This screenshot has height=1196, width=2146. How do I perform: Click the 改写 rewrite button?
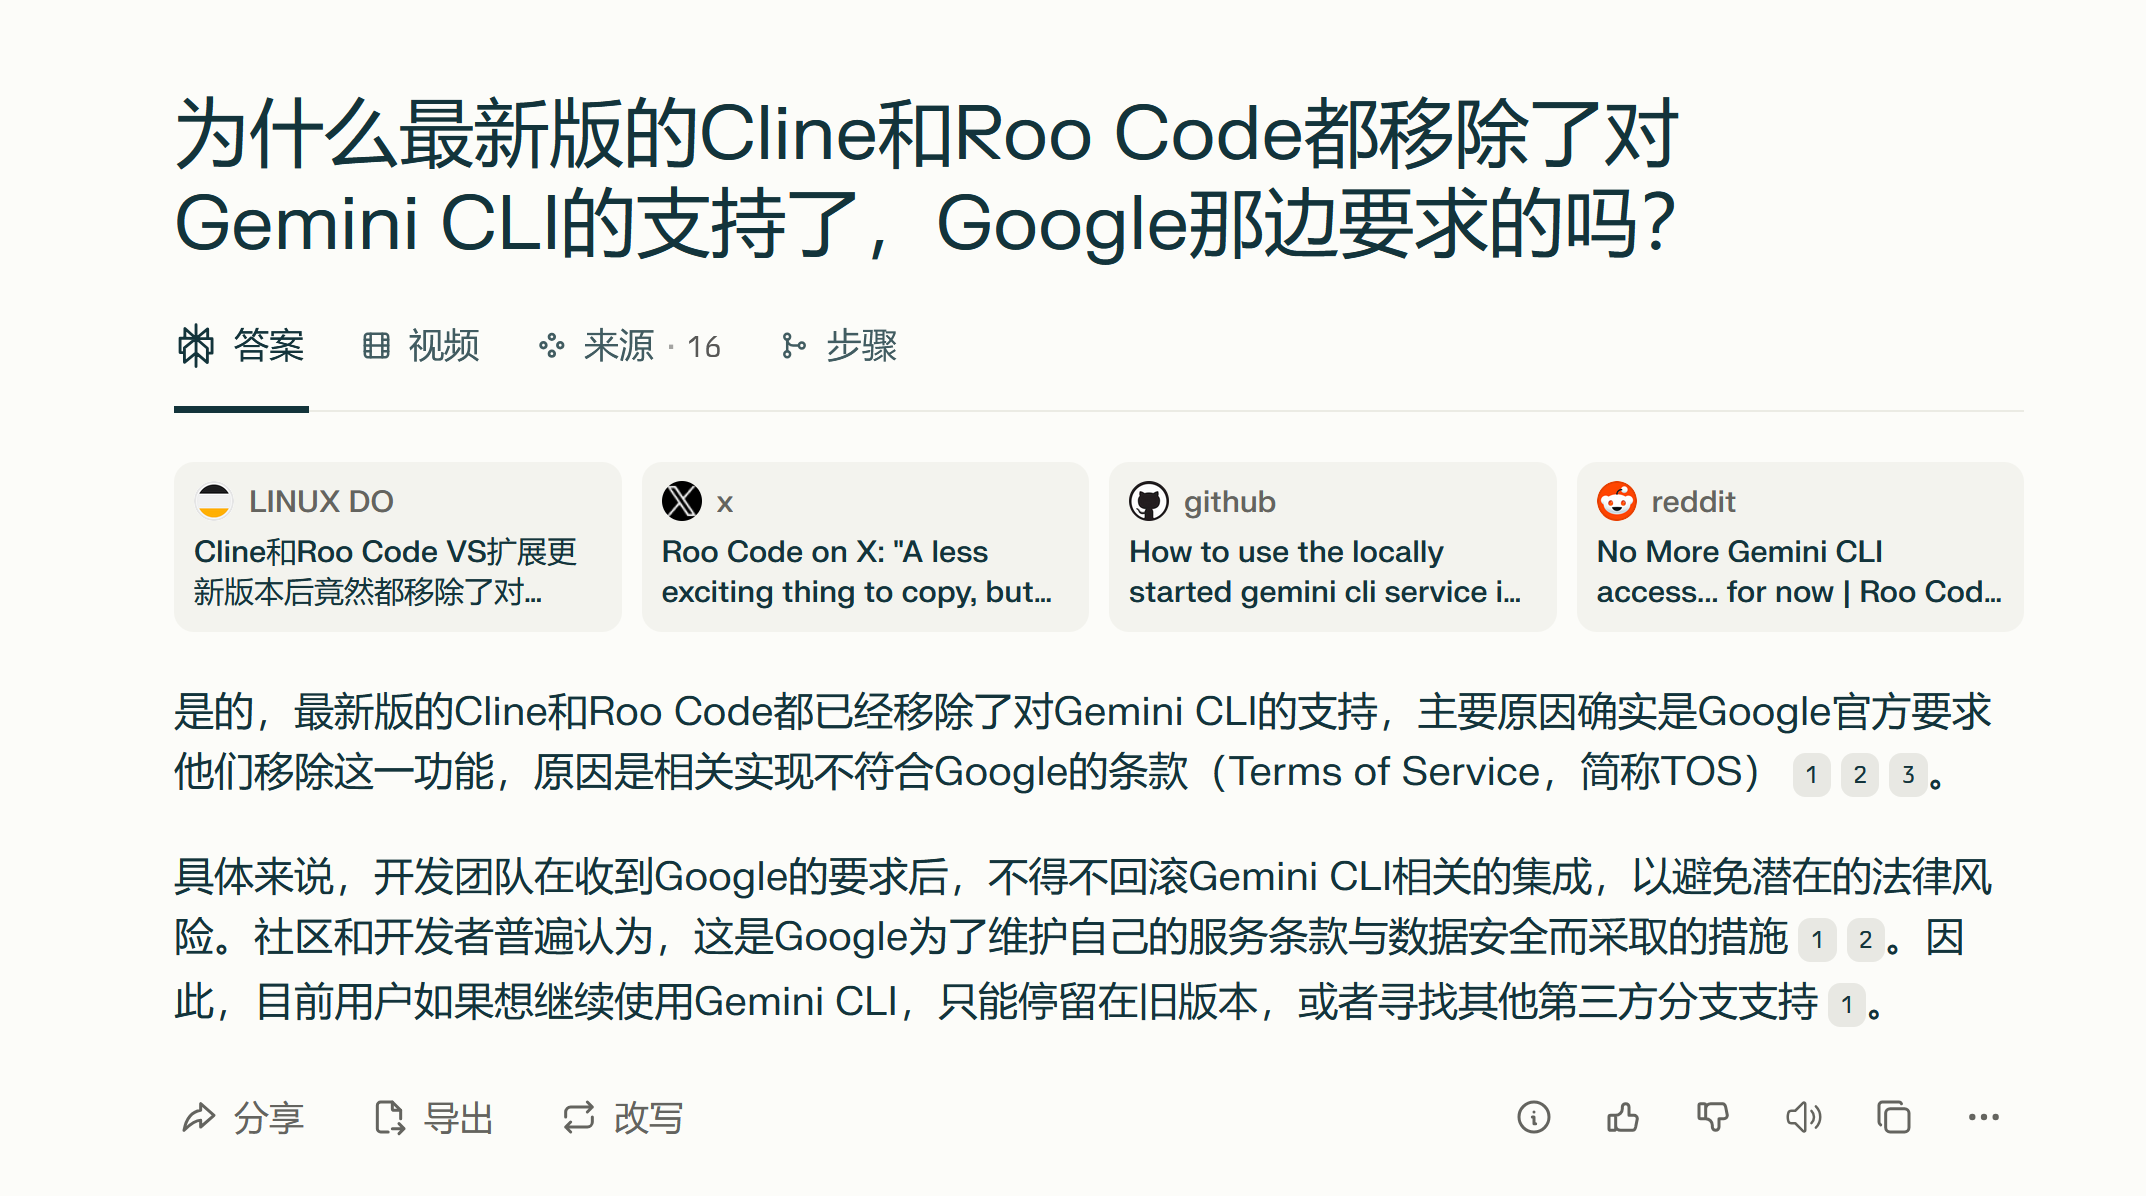pos(622,1117)
